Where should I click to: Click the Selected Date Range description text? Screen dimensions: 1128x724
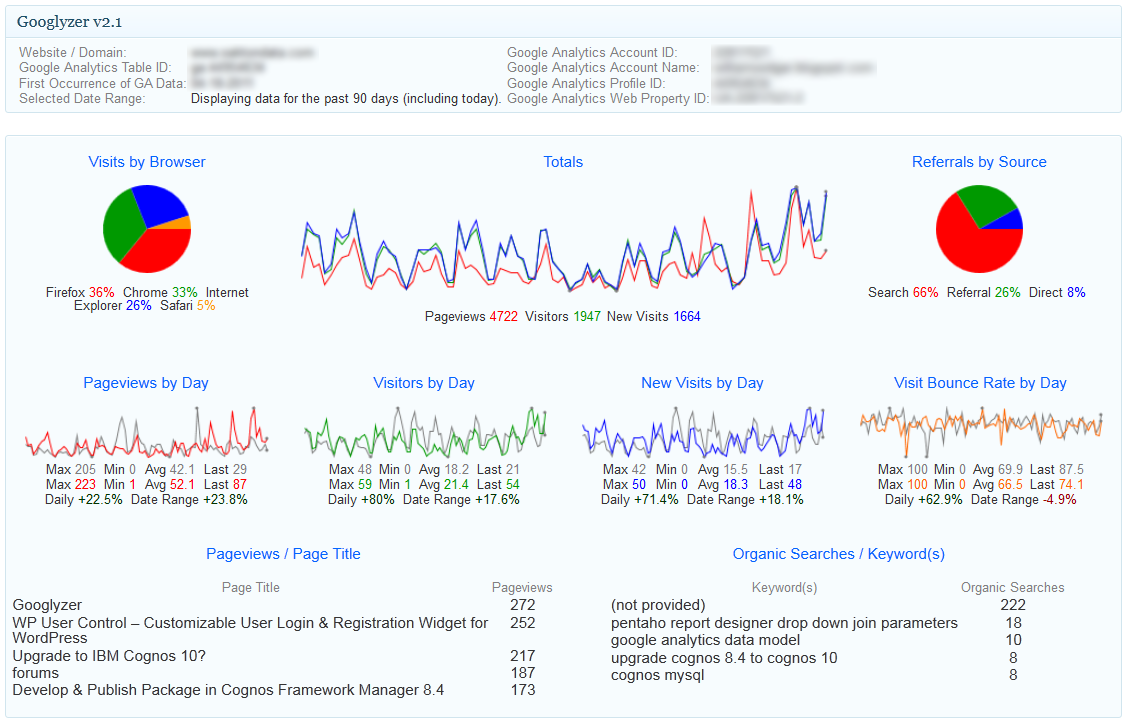pyautogui.click(x=345, y=99)
